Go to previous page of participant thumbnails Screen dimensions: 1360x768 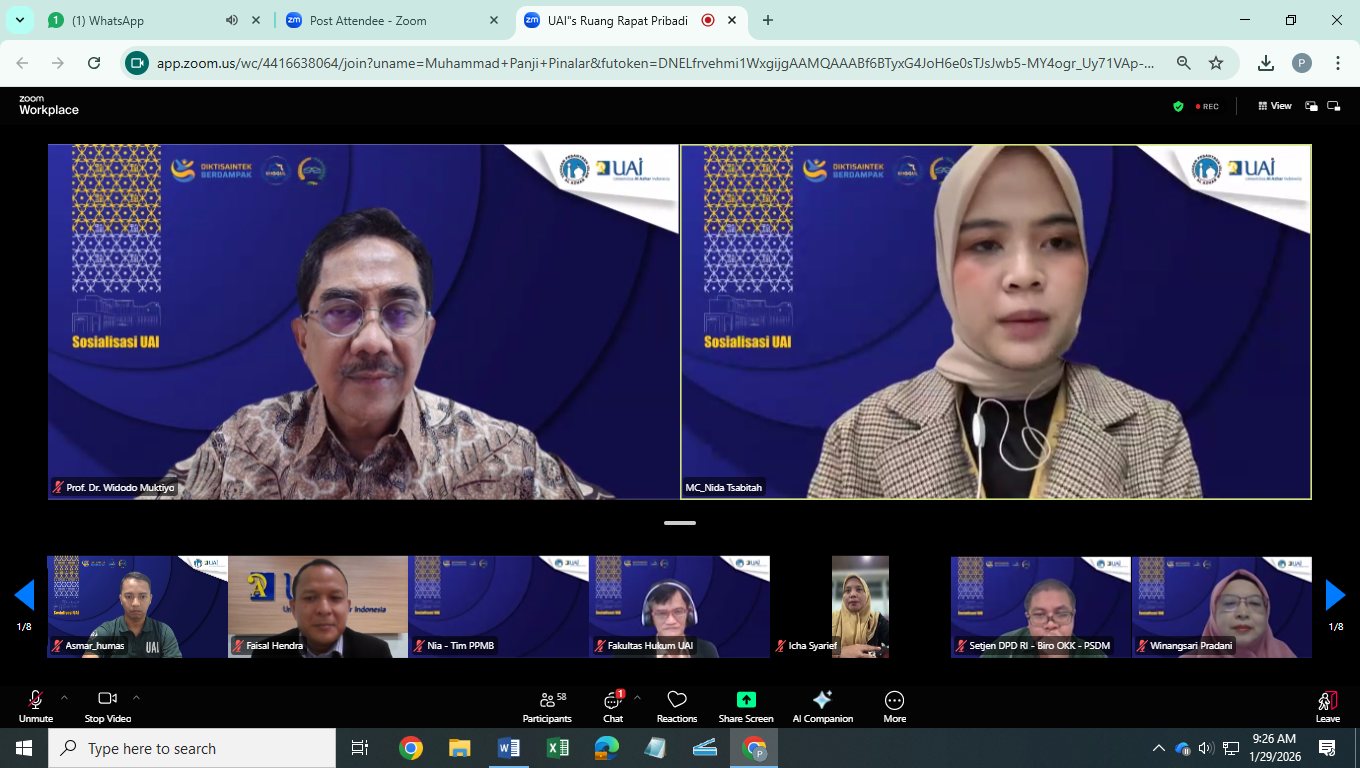pos(24,595)
